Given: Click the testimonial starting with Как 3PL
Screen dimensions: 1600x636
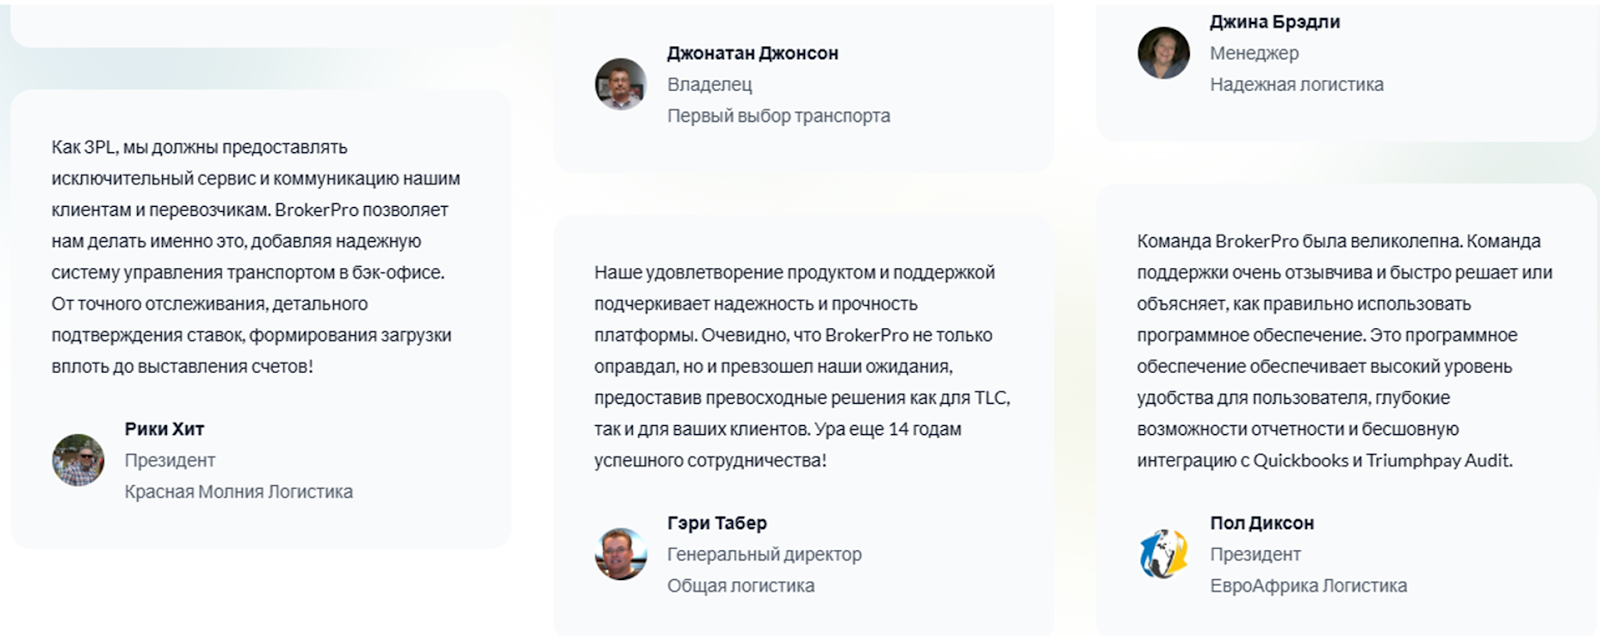Looking at the screenshot, I should coord(255,256).
